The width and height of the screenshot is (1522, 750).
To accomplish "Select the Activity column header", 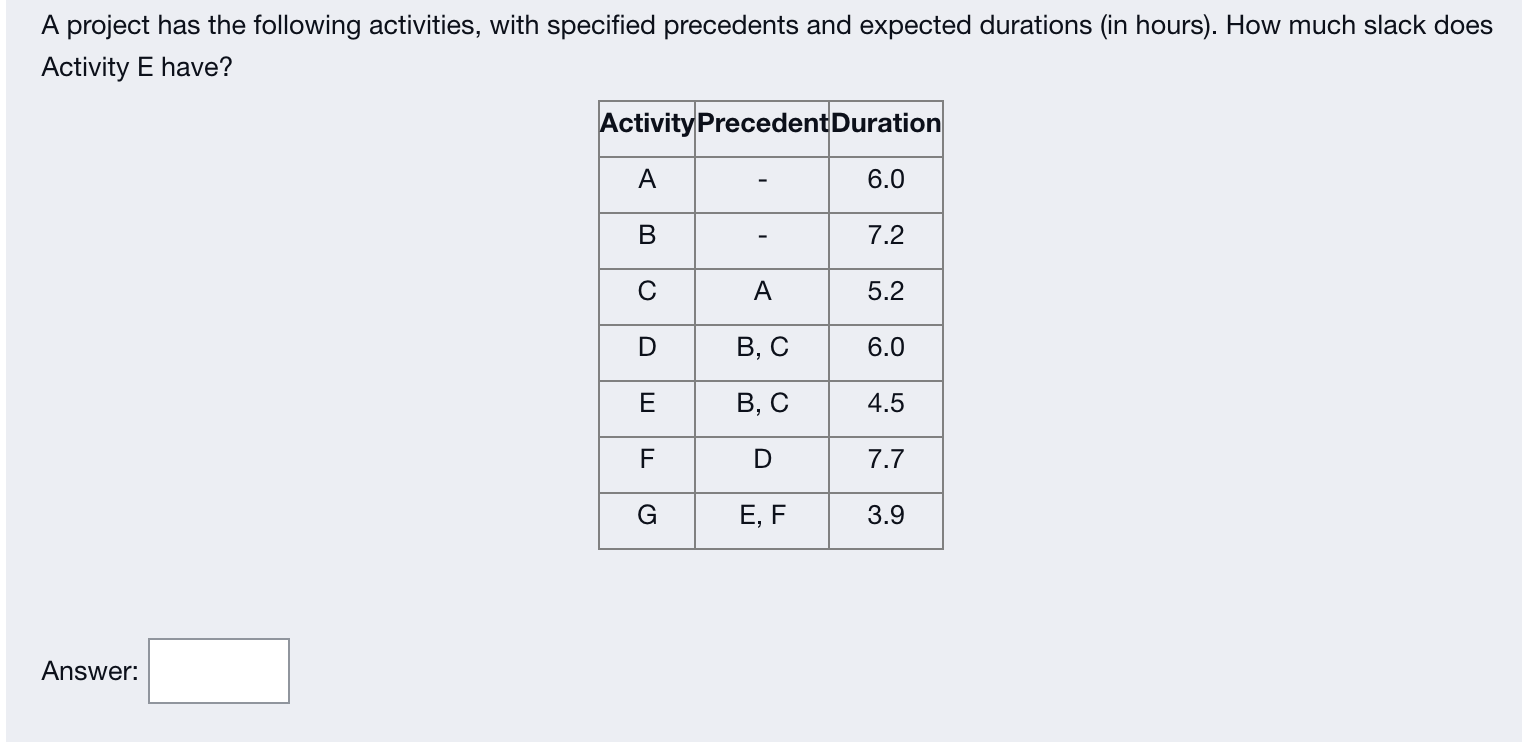I will click(646, 123).
